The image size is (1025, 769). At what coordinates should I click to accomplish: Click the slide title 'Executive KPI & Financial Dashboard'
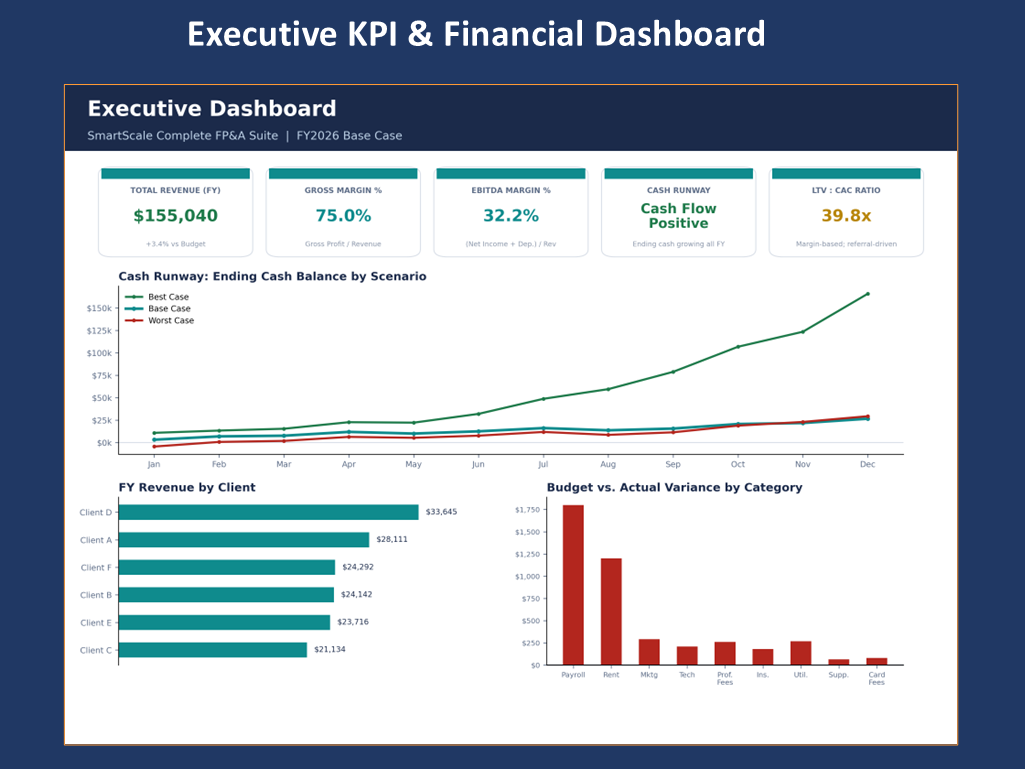click(x=476, y=34)
